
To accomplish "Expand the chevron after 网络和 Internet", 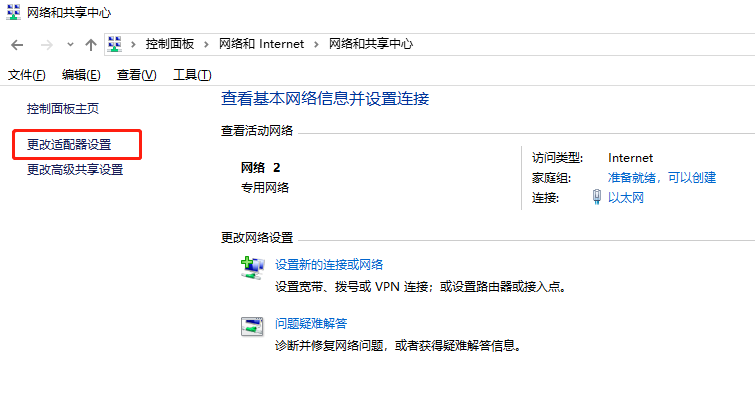I will point(316,44).
